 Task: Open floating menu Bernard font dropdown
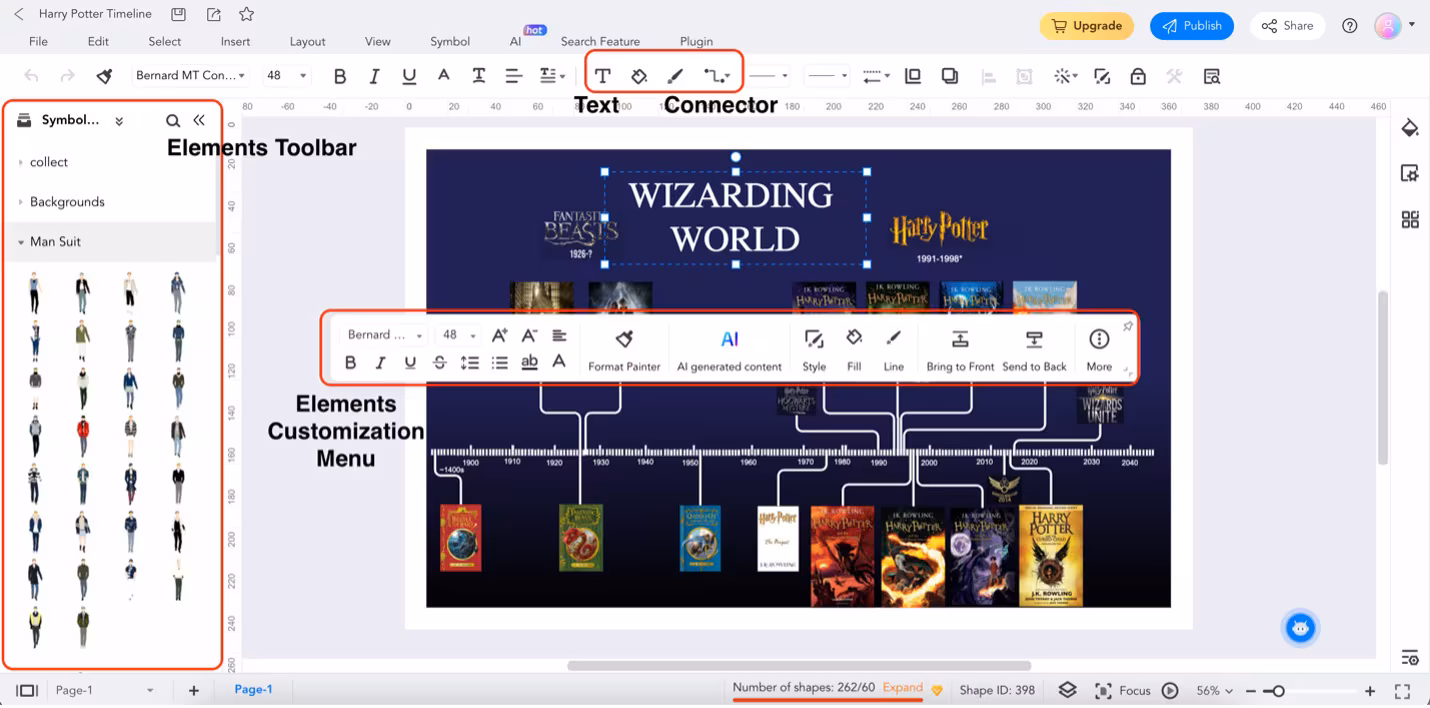point(384,335)
